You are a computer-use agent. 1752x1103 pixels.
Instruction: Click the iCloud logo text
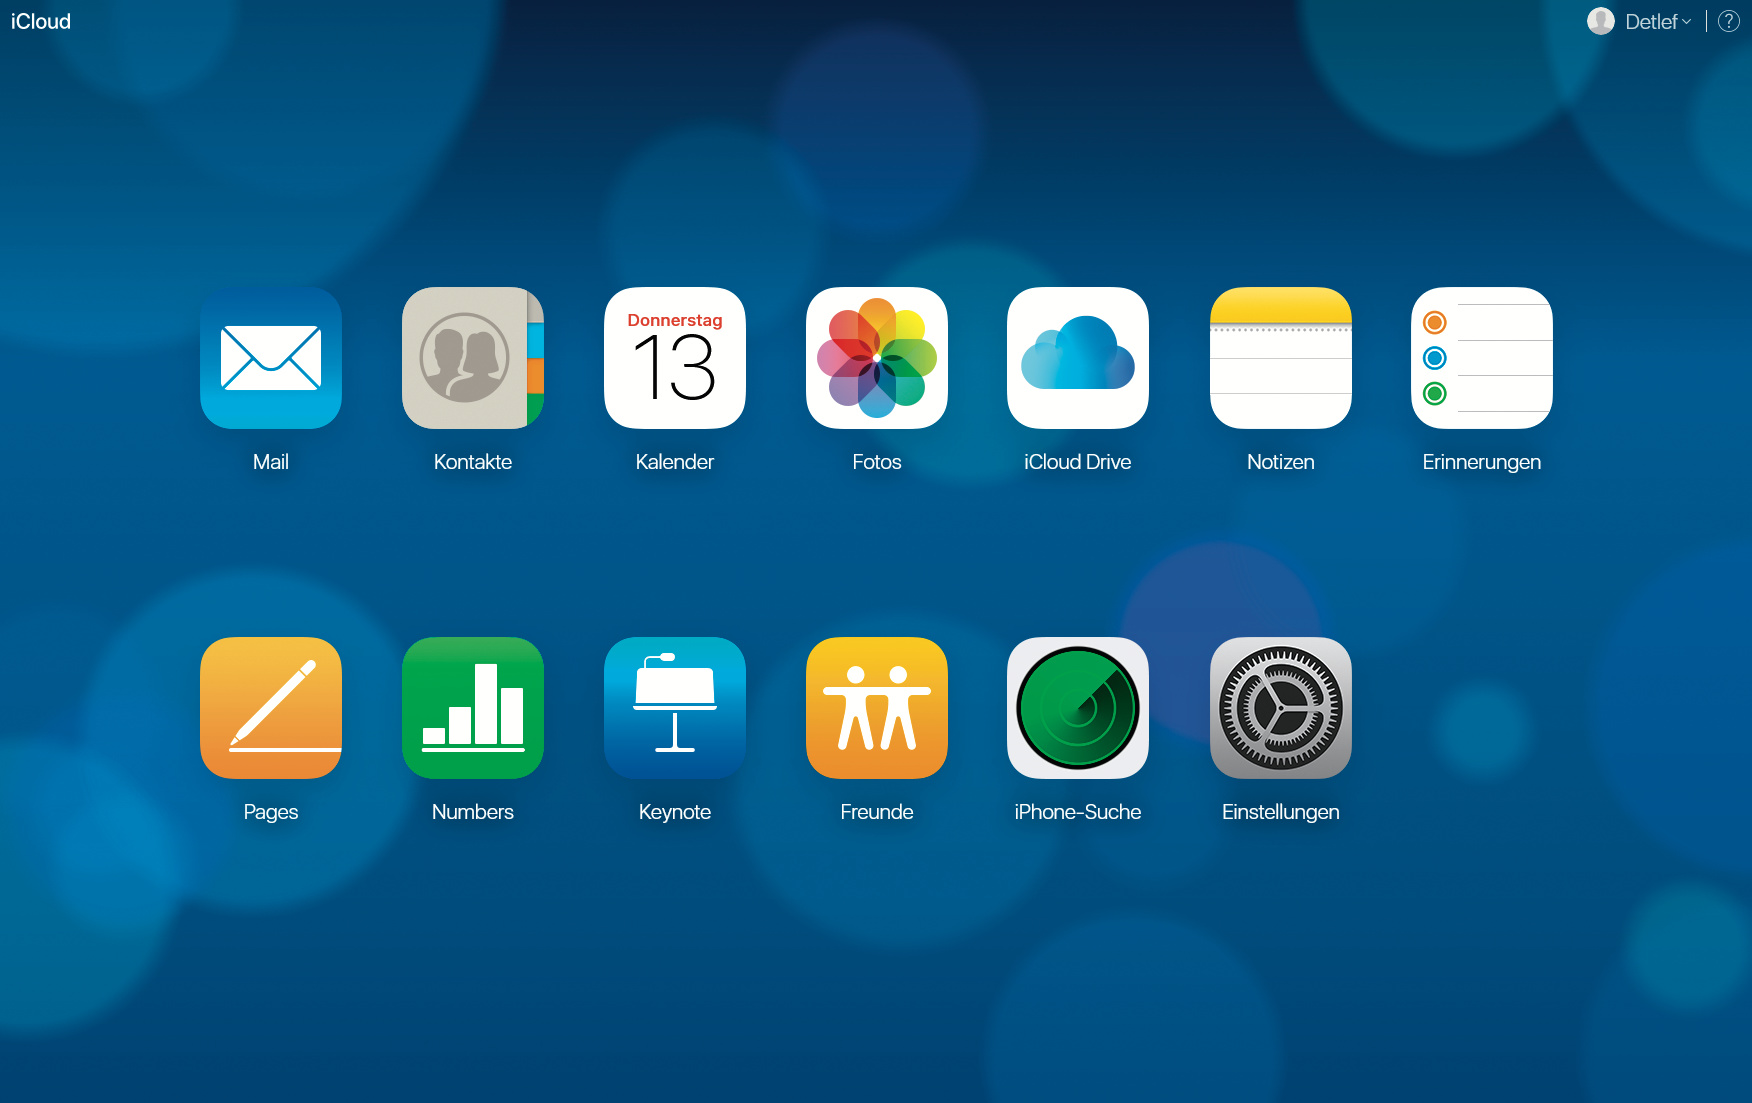(x=41, y=21)
